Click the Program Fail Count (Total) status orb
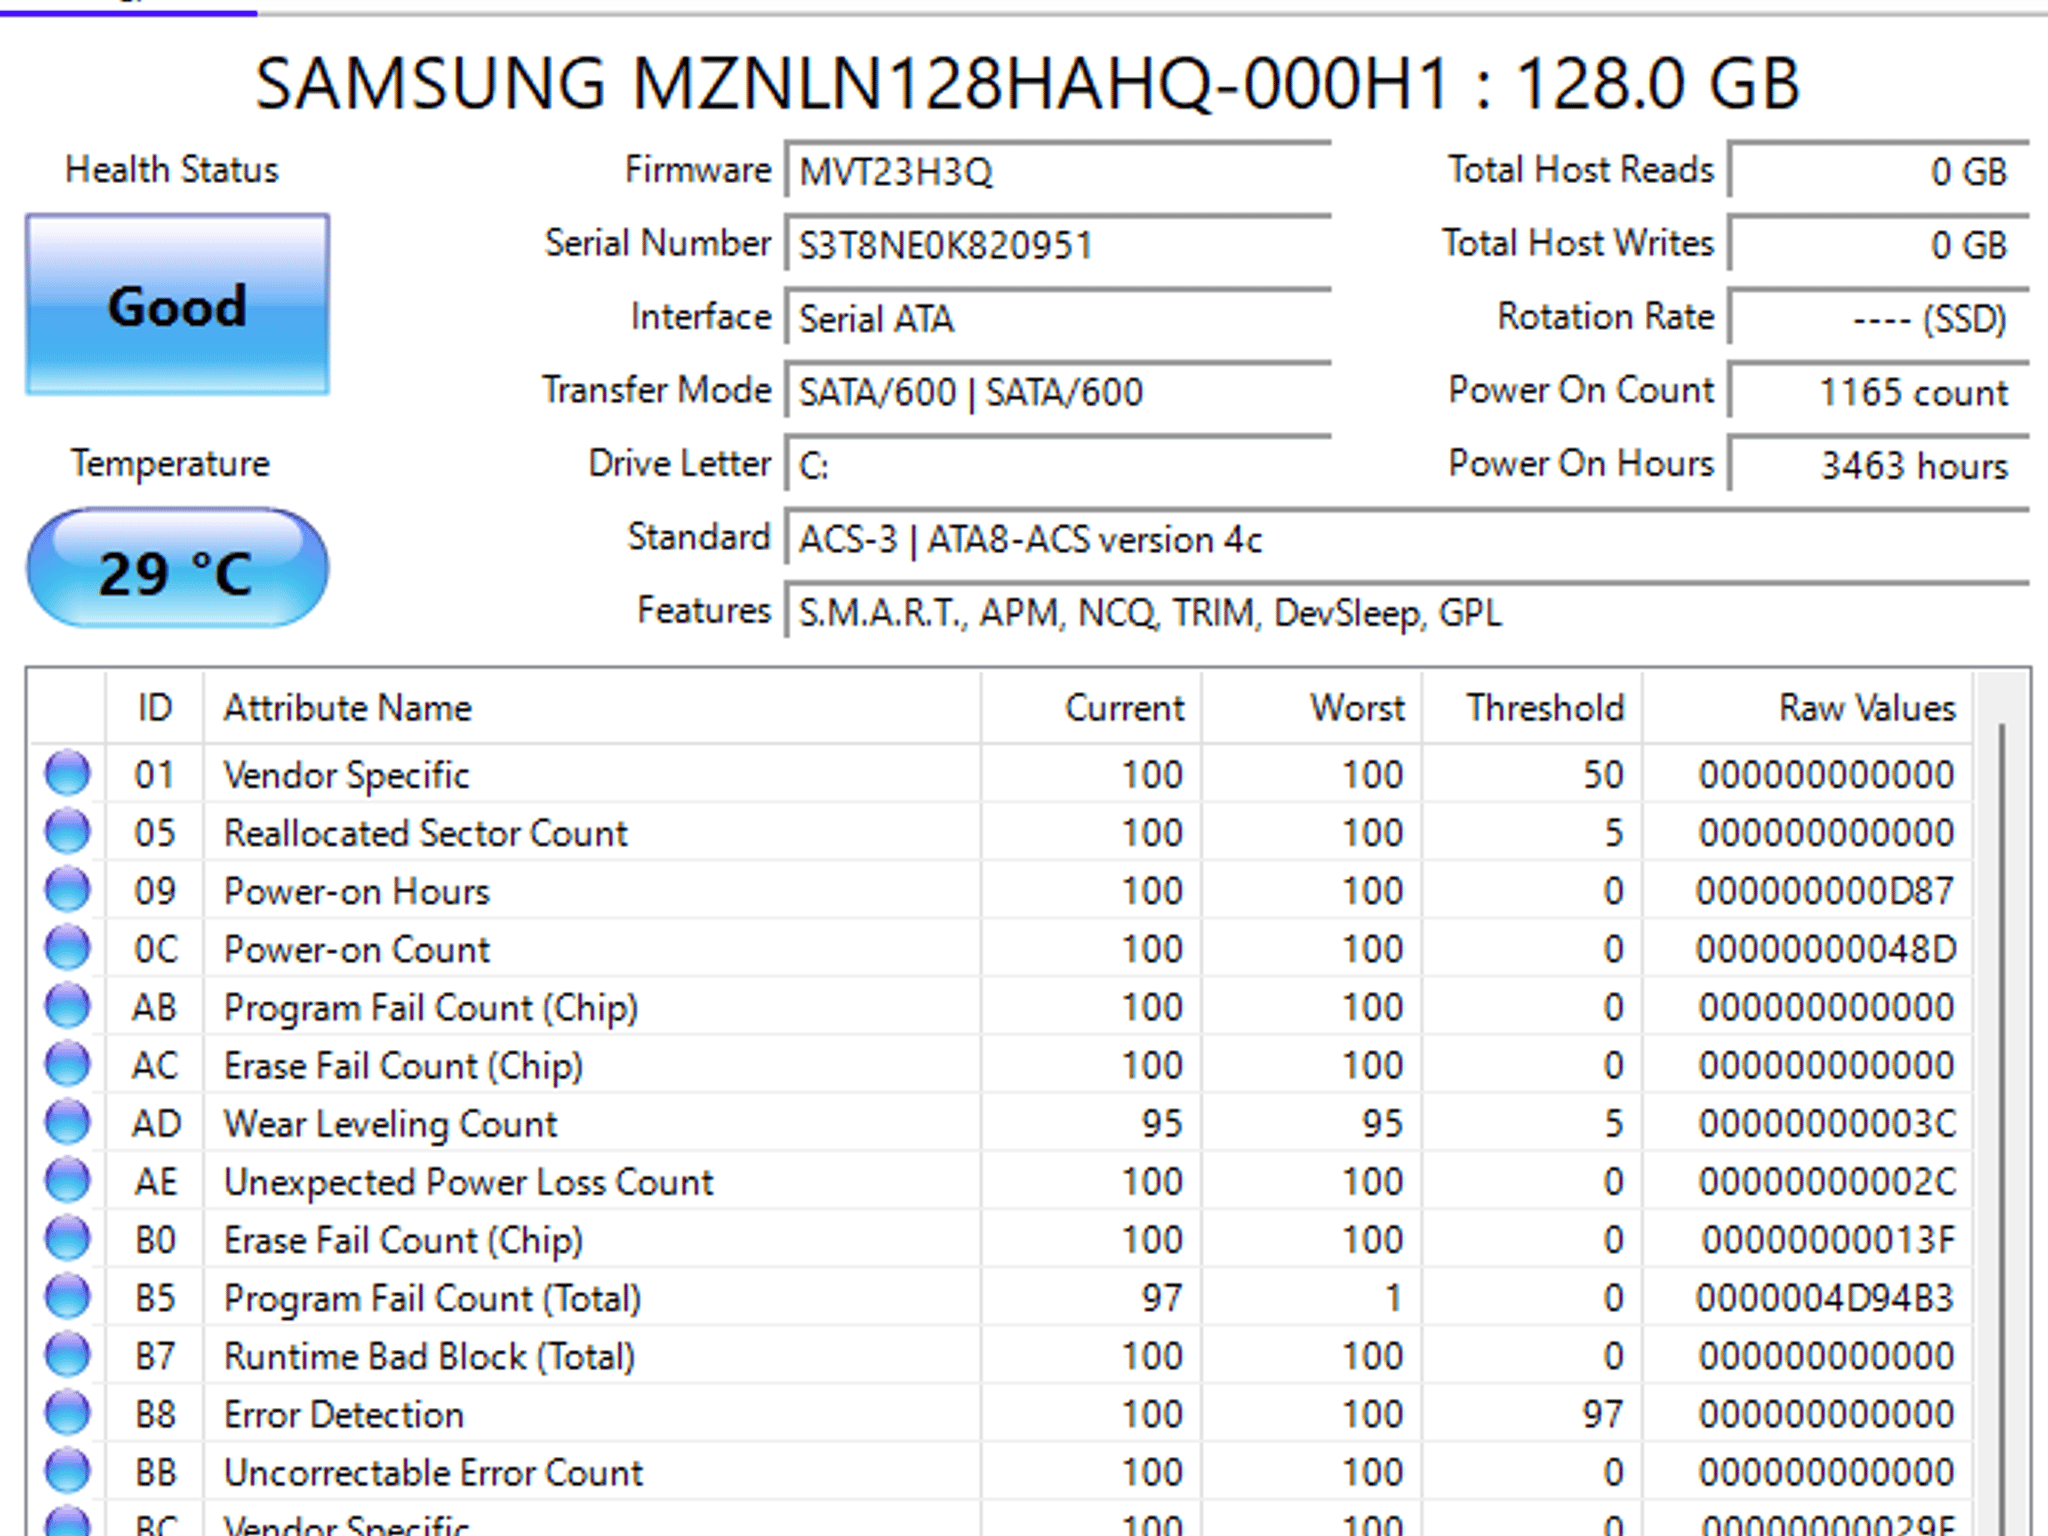The width and height of the screenshot is (2048, 1536). coord(68,1296)
